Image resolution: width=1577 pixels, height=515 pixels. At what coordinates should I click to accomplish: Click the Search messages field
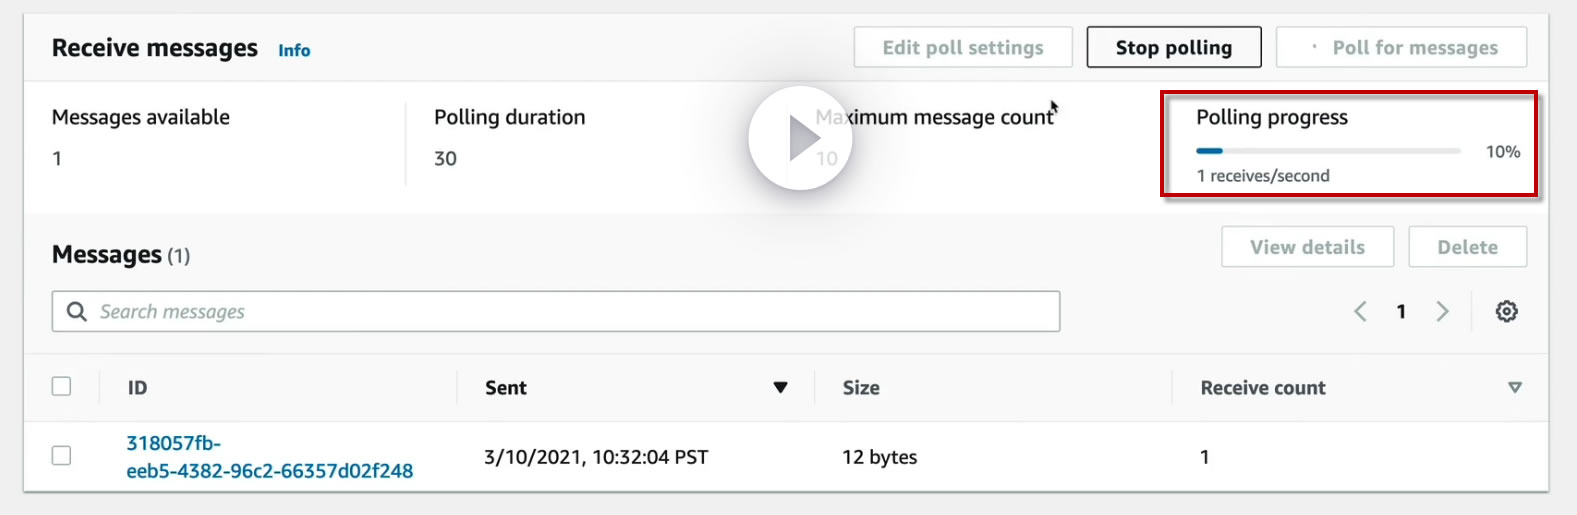click(570, 312)
